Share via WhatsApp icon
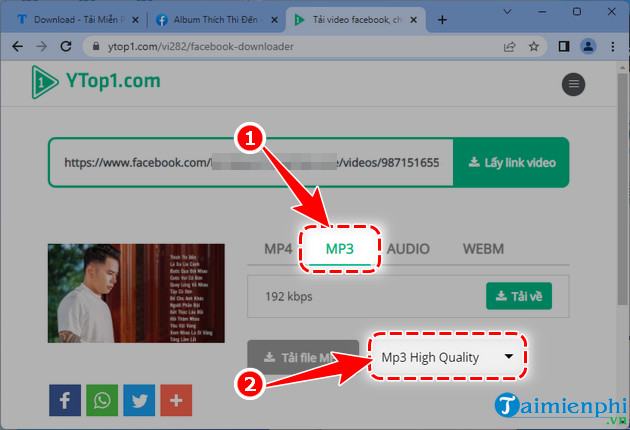630x430 pixels. (x=102, y=400)
